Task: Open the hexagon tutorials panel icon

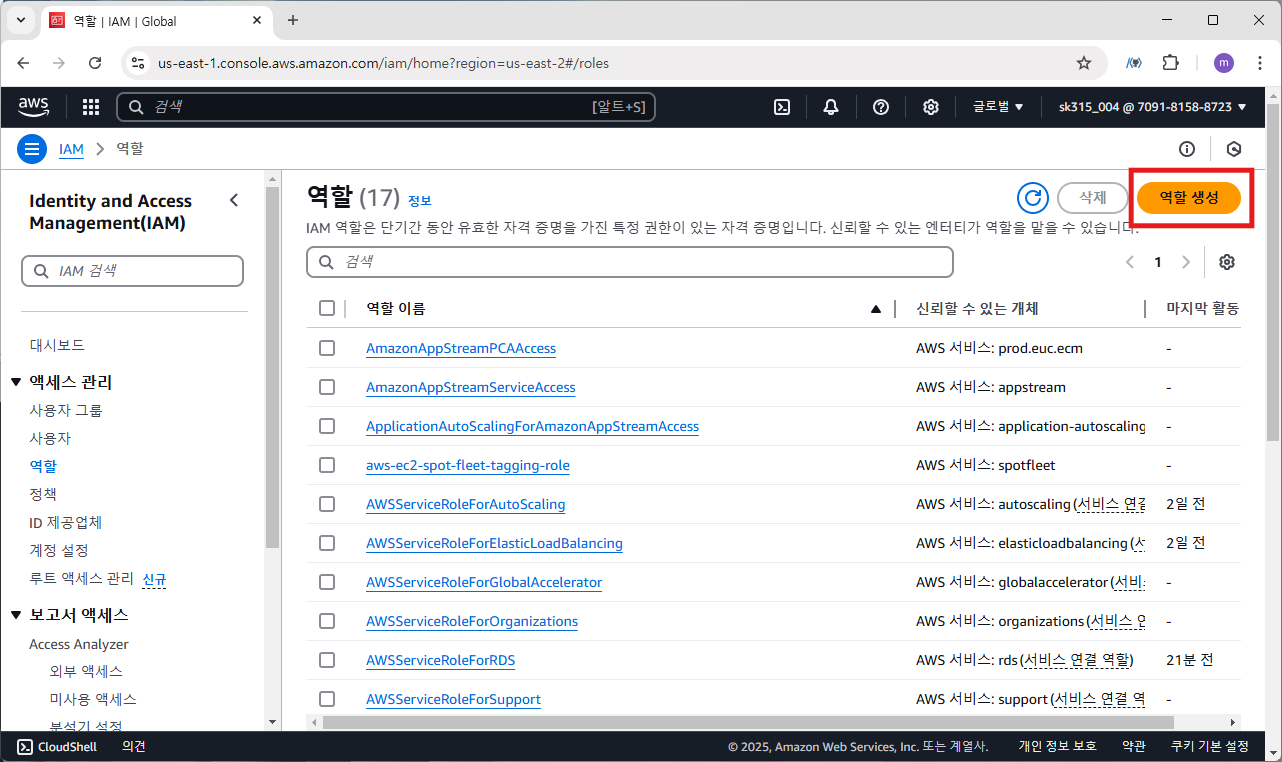Action: tap(1234, 149)
